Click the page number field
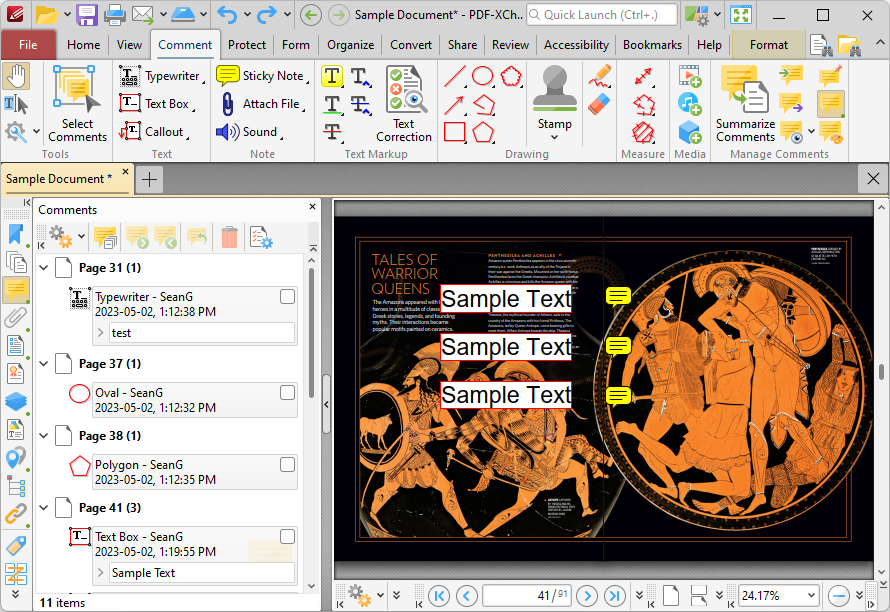 point(527,596)
